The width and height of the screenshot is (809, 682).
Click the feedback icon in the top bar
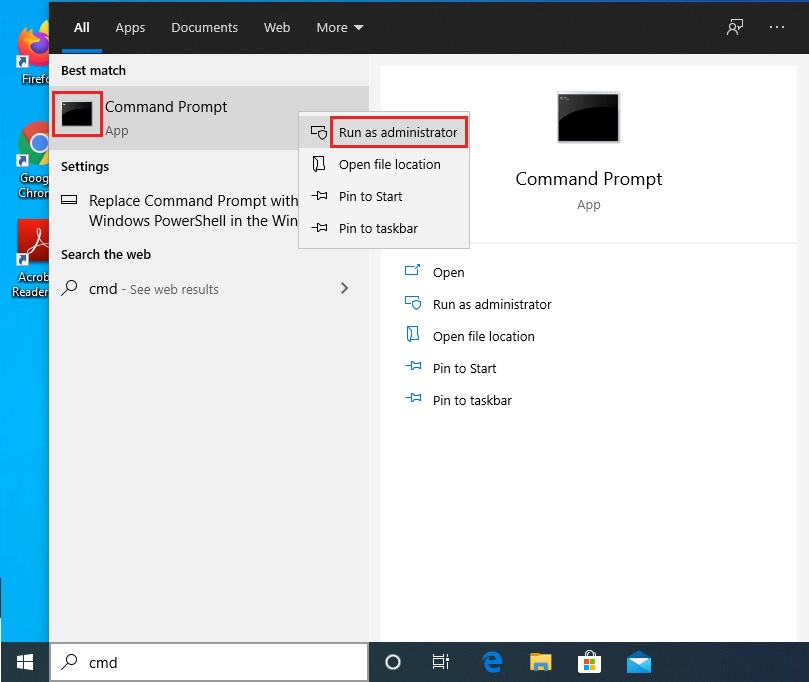coord(734,27)
